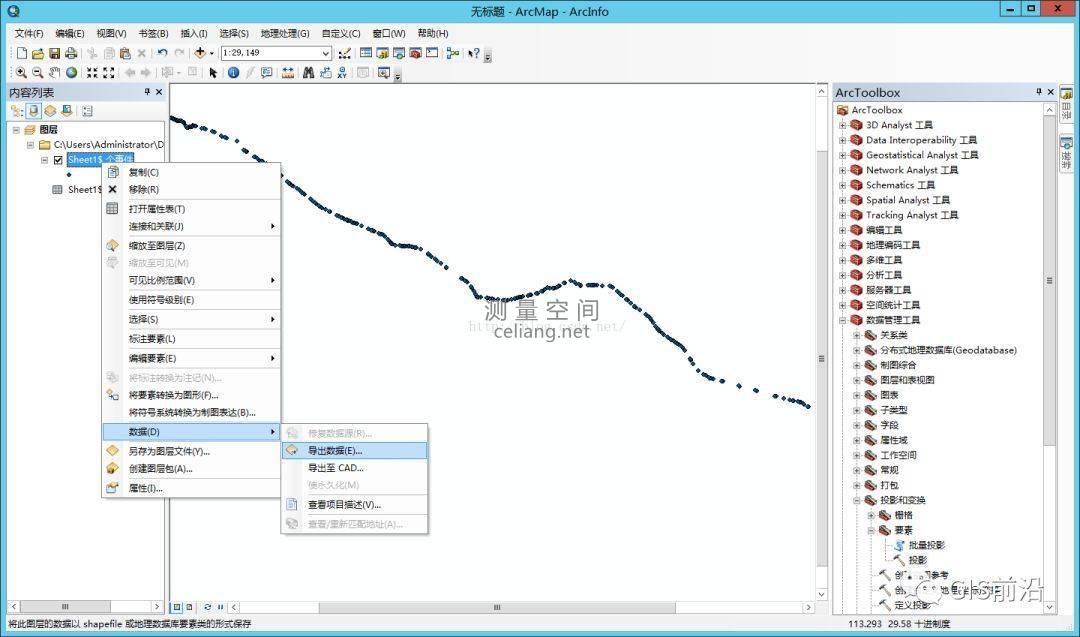The width and height of the screenshot is (1080, 637).
Task: Collapse the 数据管理工具 toolbox
Action: coord(842,320)
